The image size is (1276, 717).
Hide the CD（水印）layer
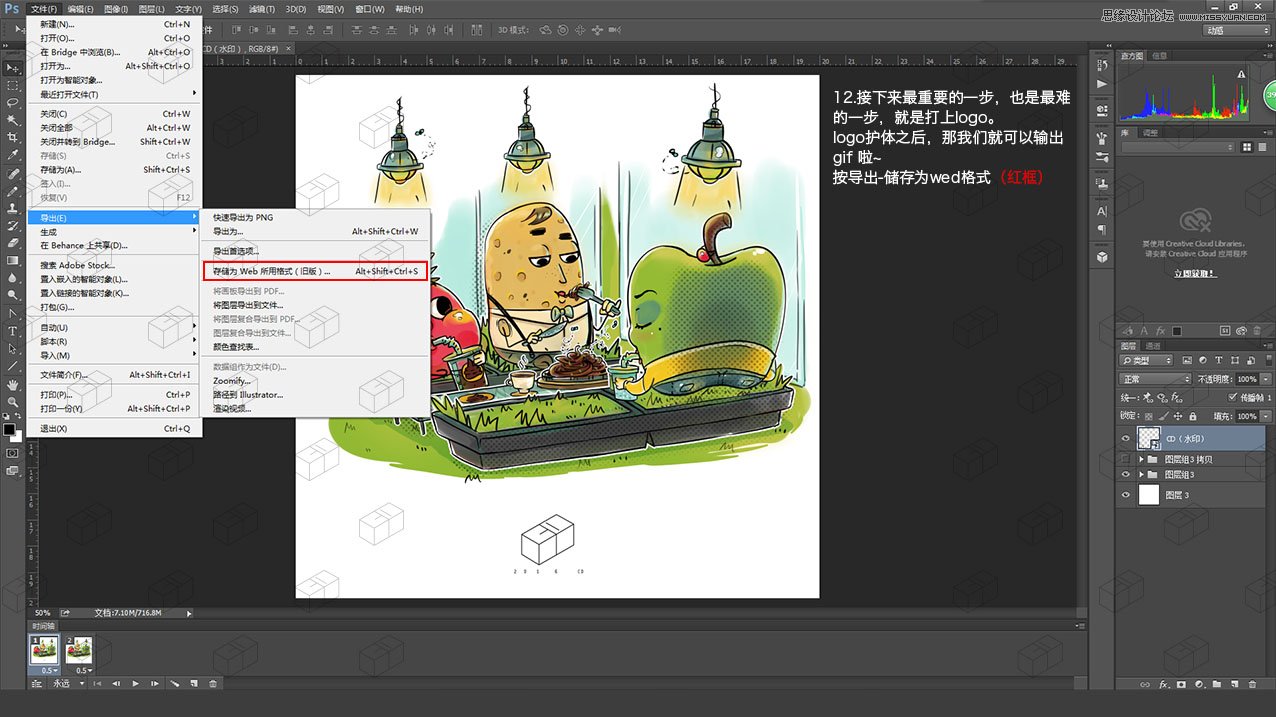coord(1125,436)
